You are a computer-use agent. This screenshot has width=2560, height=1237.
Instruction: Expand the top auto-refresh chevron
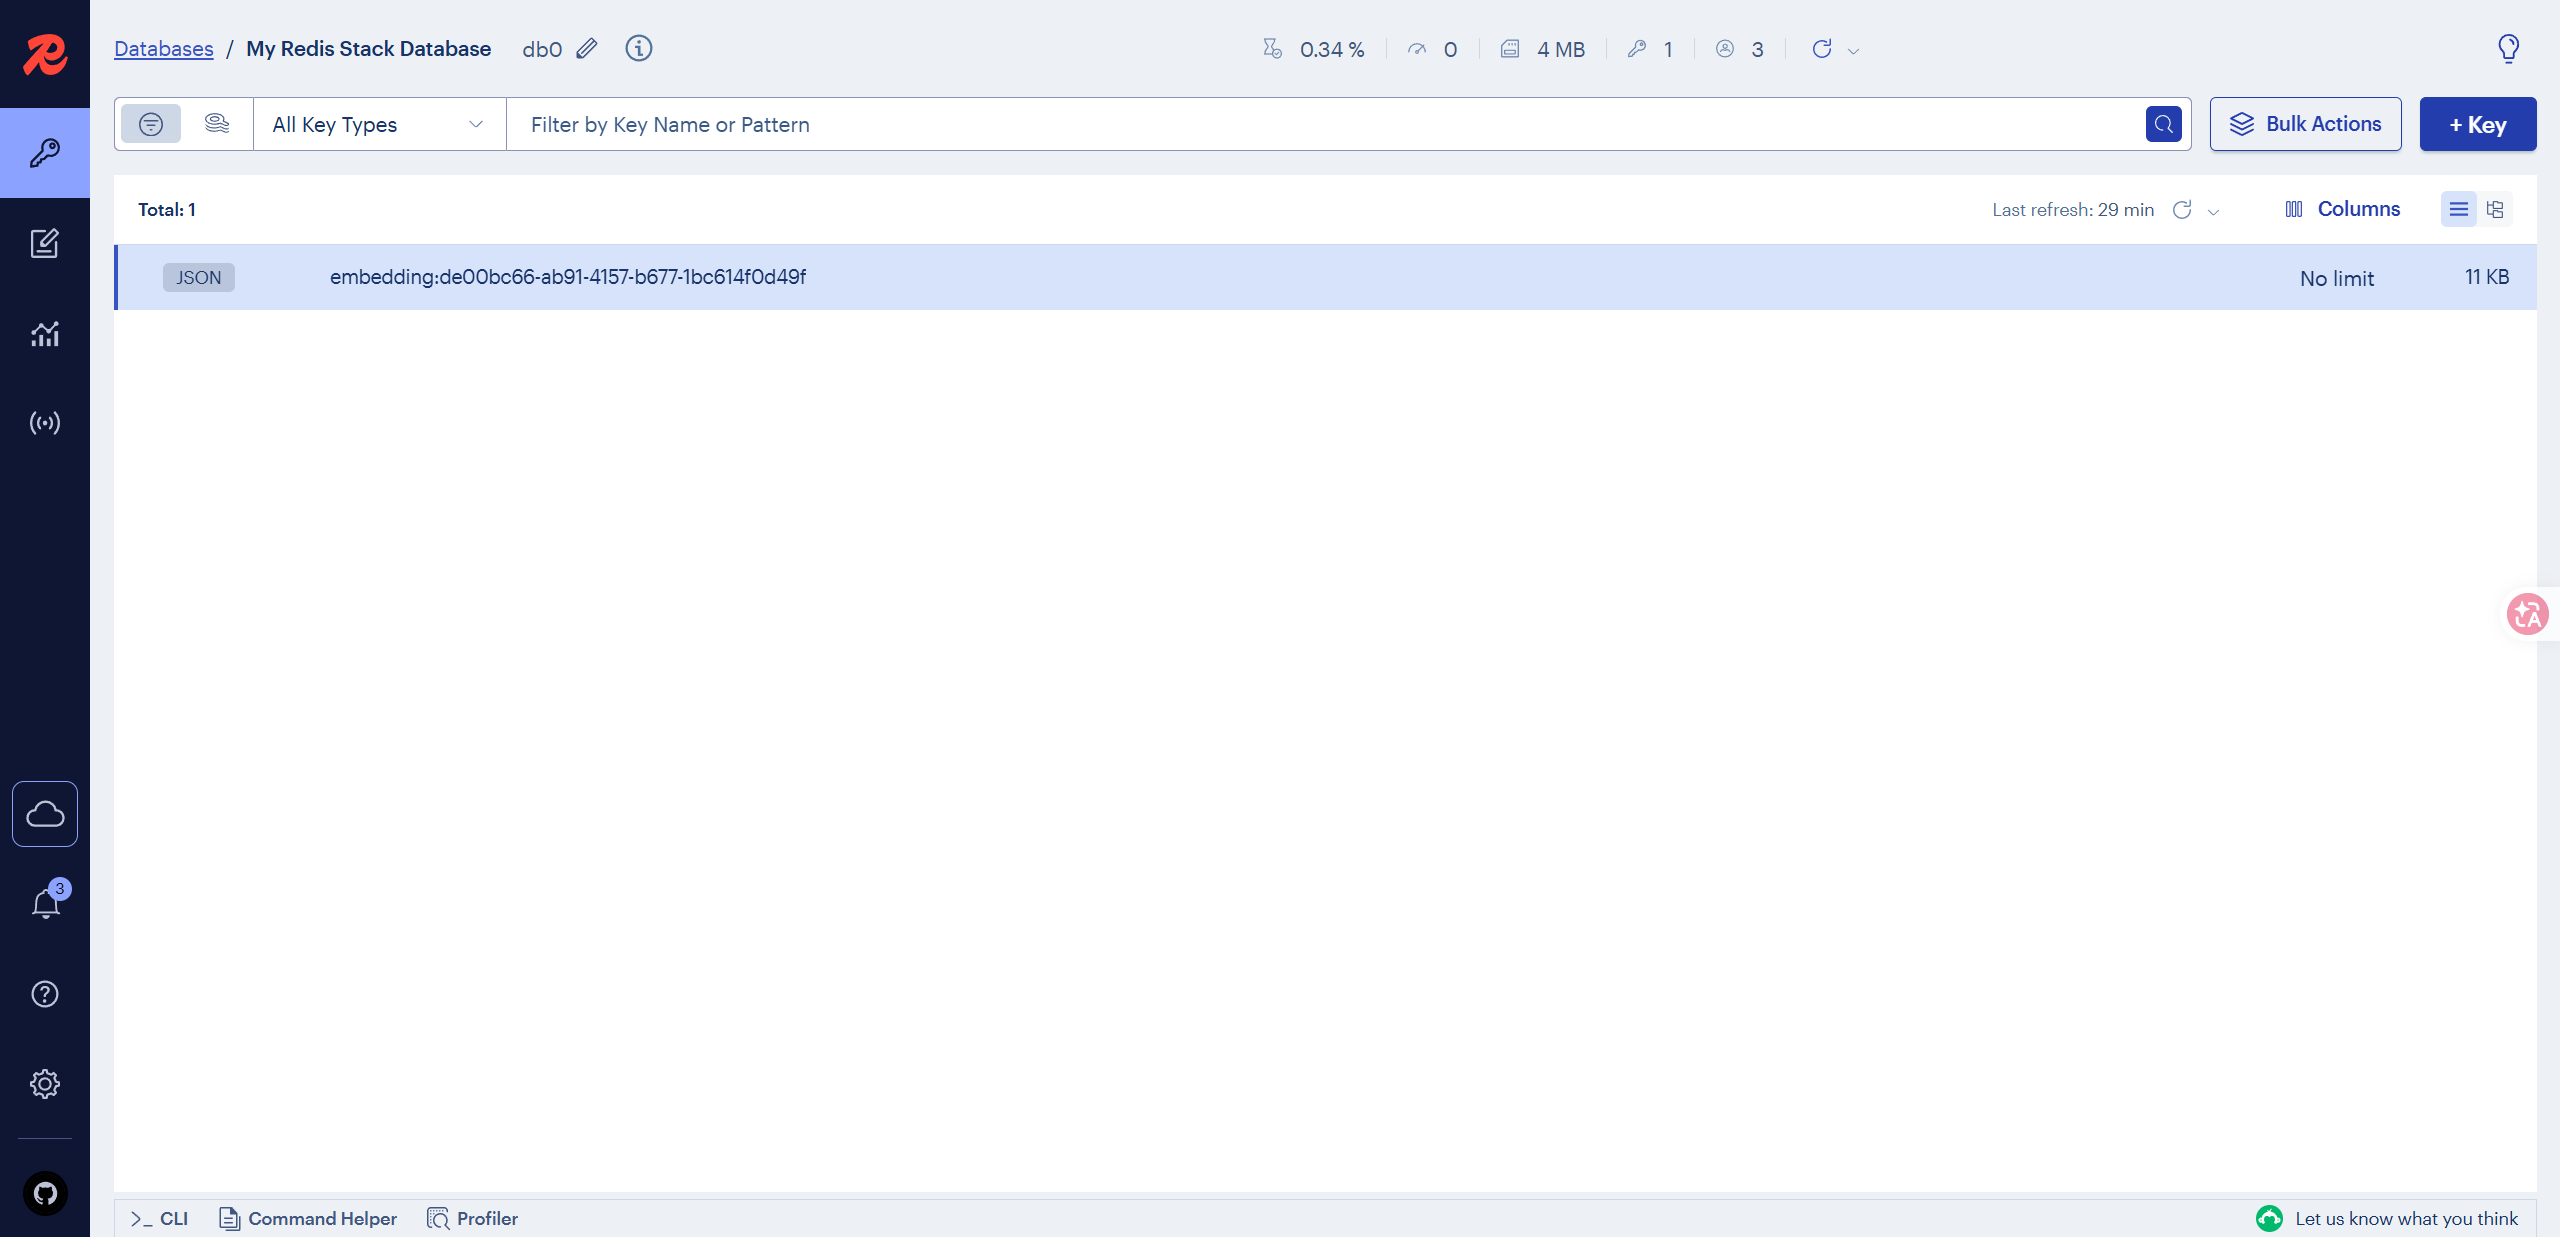(1853, 51)
